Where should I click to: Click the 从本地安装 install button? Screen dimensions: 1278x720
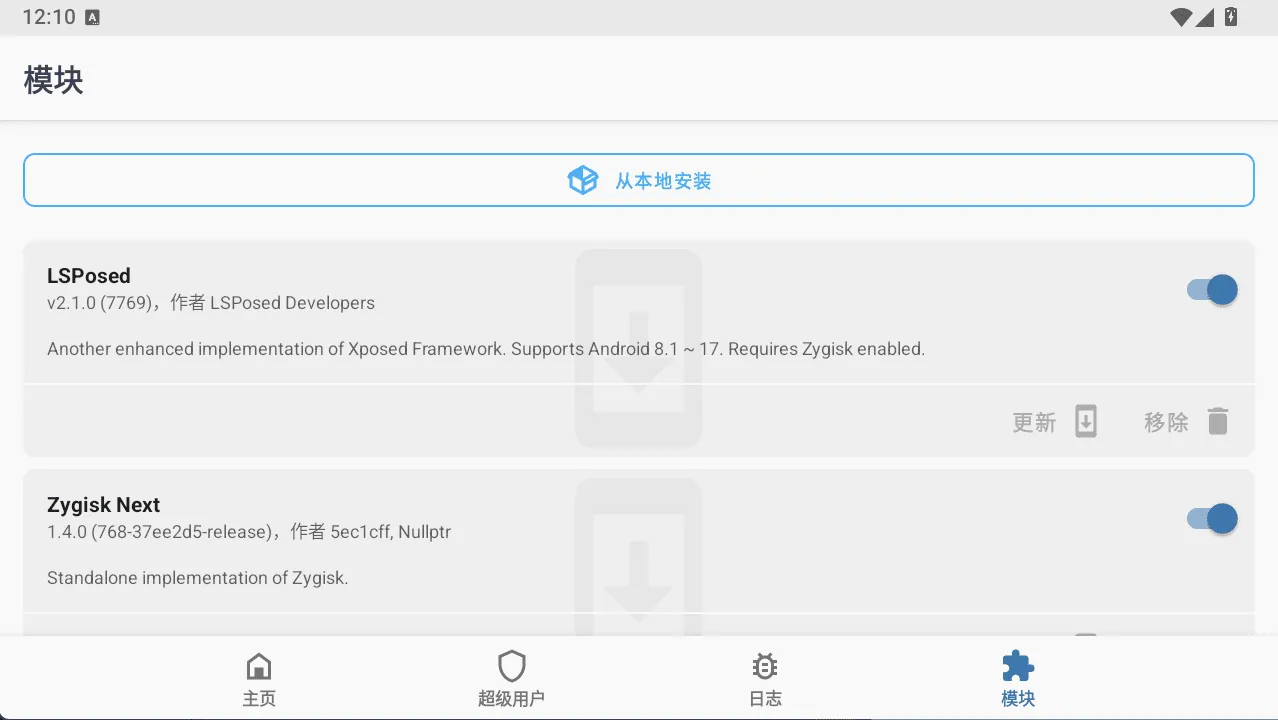tap(639, 180)
